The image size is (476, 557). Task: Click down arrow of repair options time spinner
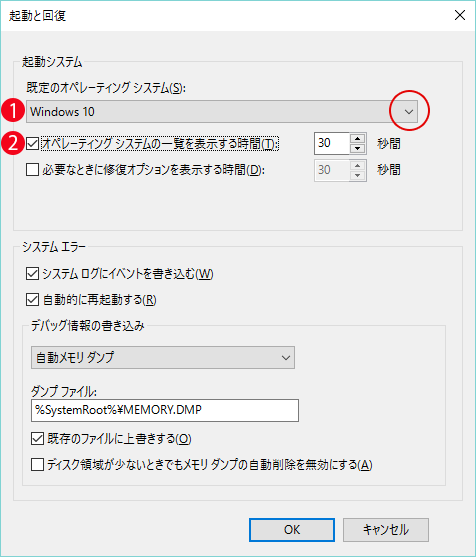(357, 175)
